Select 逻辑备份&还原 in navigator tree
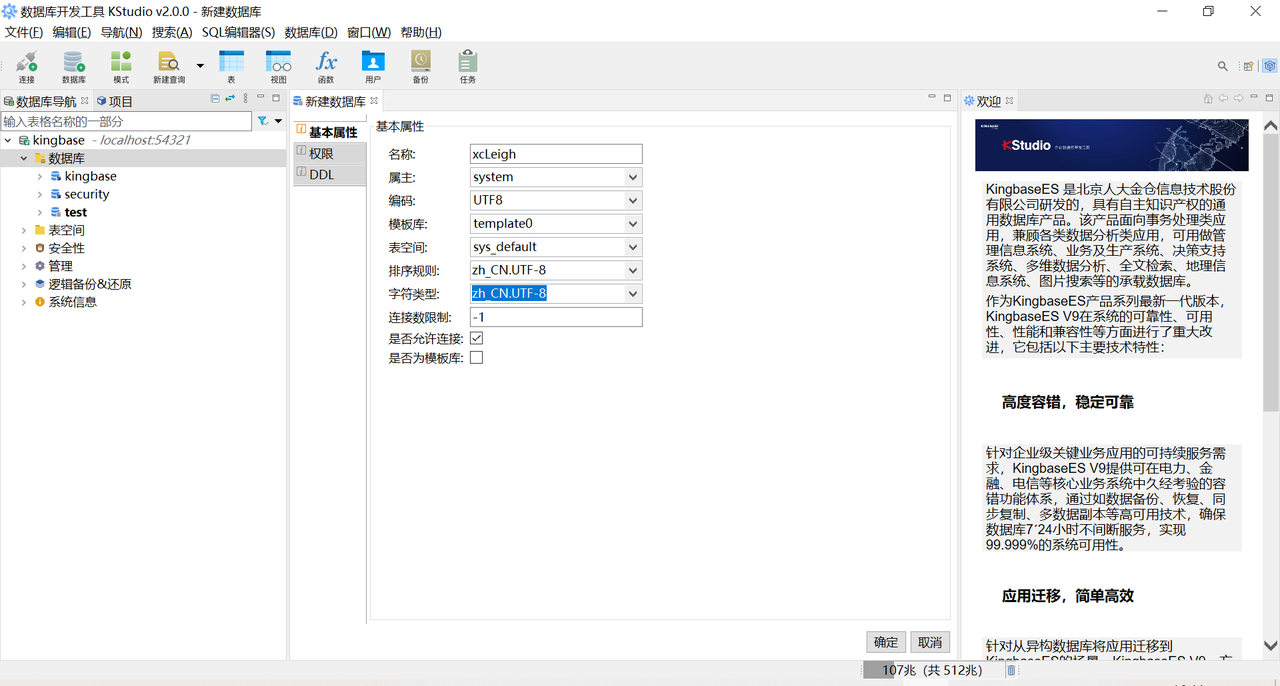The image size is (1280, 686). [90, 285]
